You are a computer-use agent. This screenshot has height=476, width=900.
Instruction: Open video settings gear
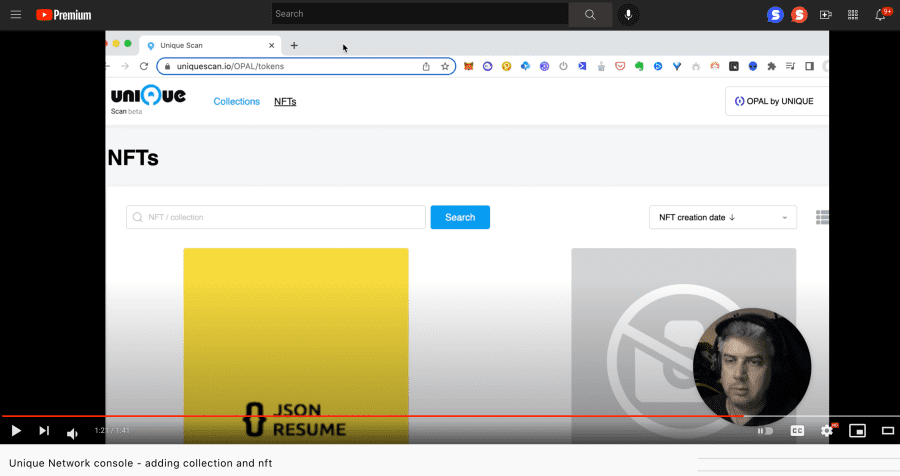pyautogui.click(x=827, y=431)
